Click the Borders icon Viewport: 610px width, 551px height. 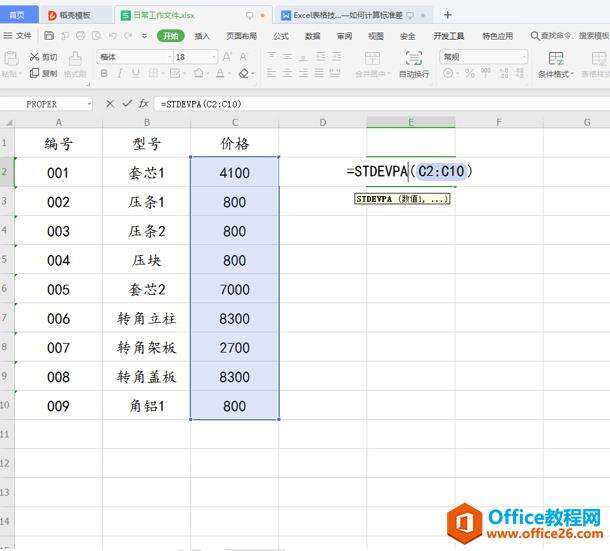point(153,73)
